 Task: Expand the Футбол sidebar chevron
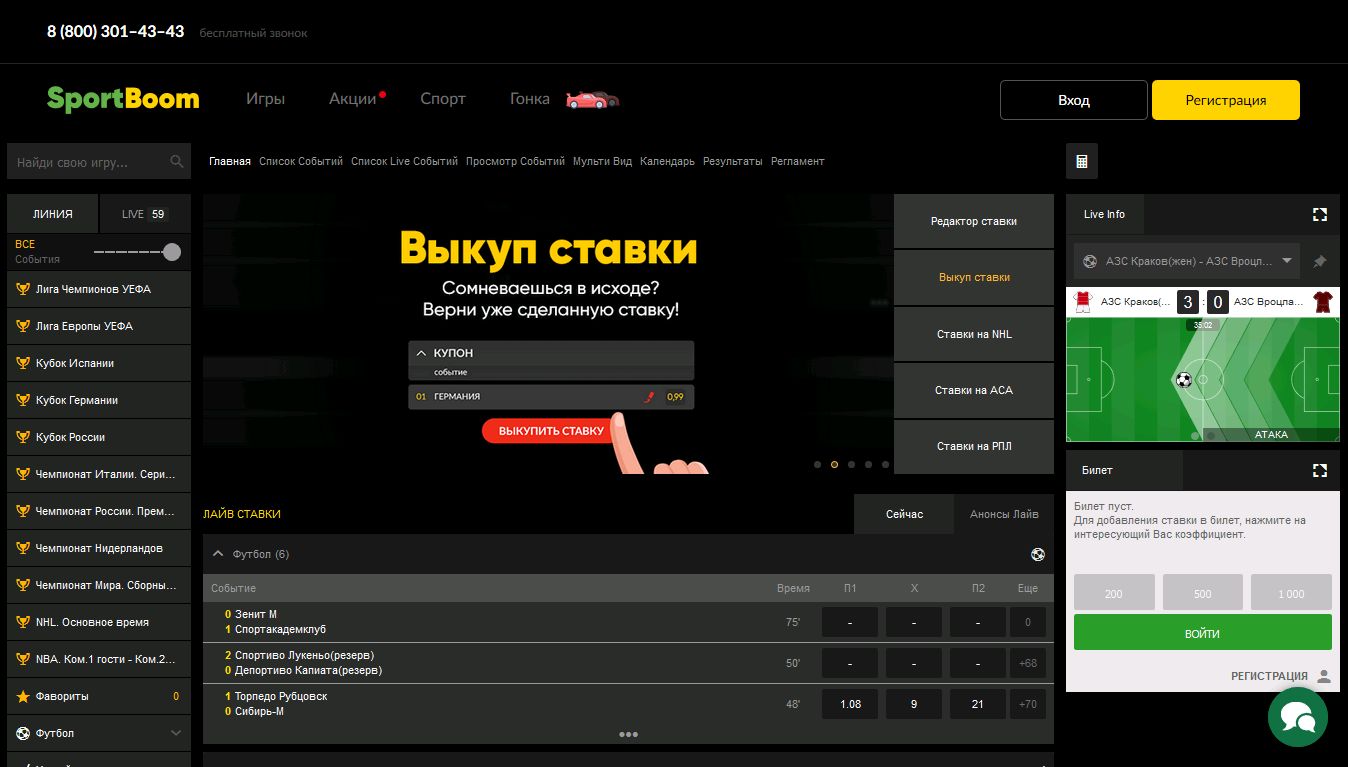click(x=176, y=733)
